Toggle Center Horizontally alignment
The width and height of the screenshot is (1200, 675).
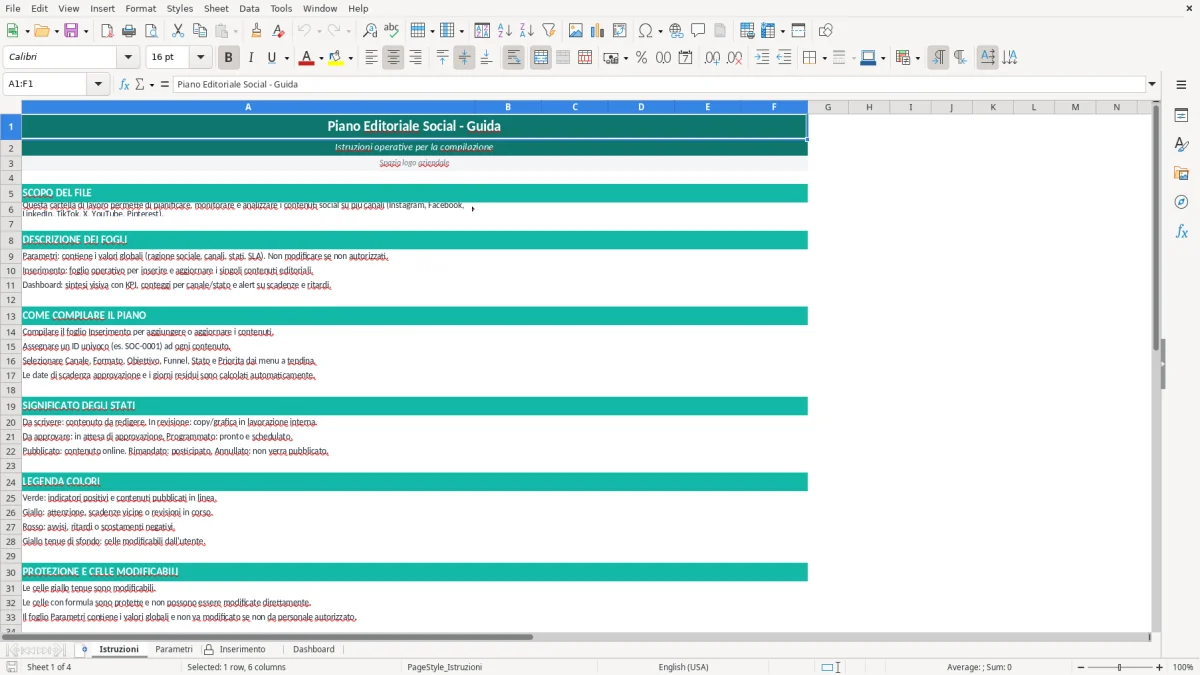pos(393,58)
